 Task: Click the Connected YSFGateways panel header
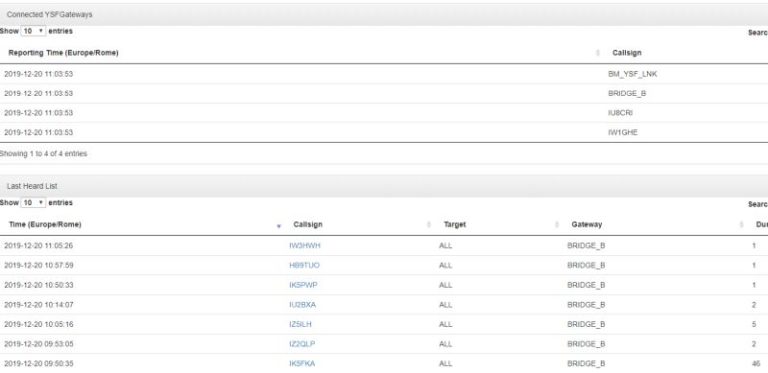point(384,15)
